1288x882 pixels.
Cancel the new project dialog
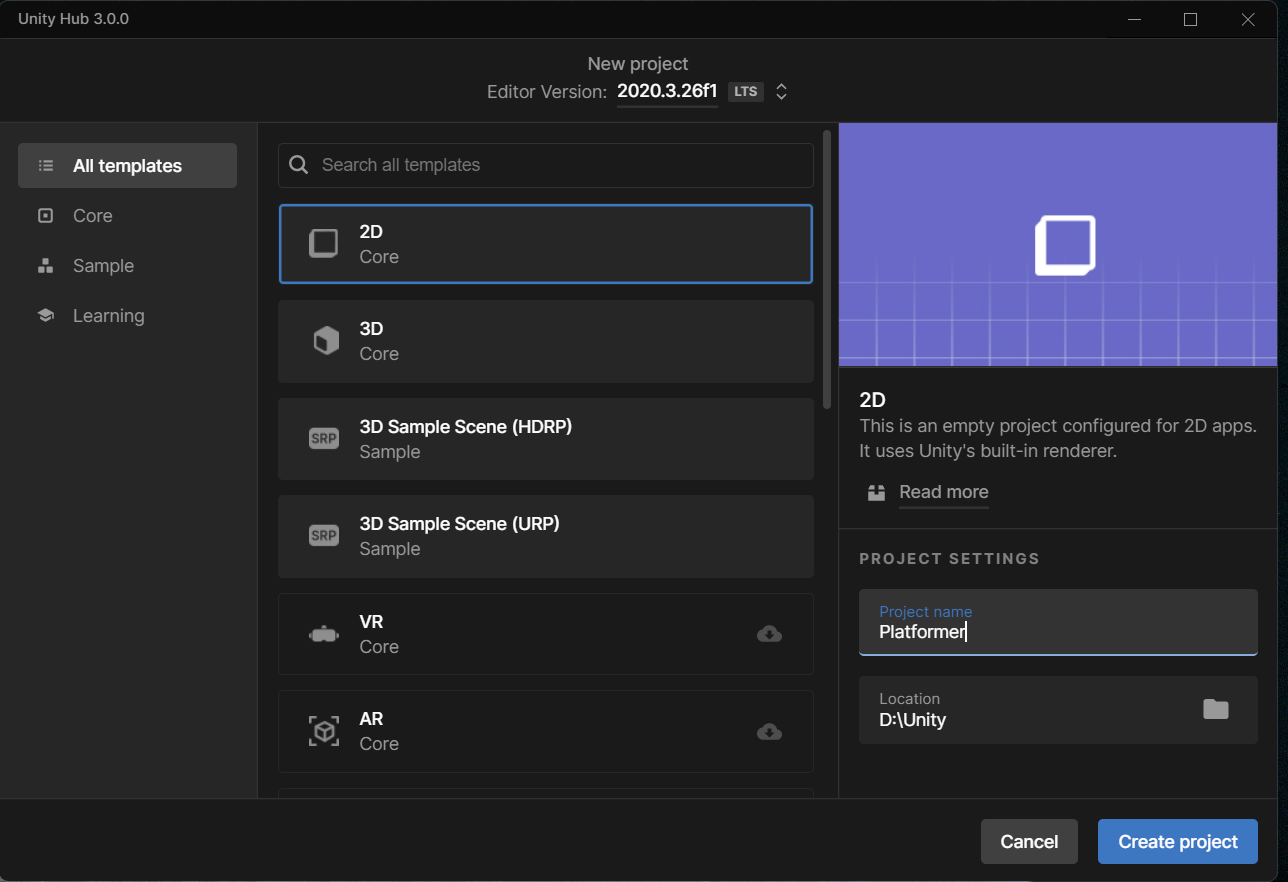1029,842
